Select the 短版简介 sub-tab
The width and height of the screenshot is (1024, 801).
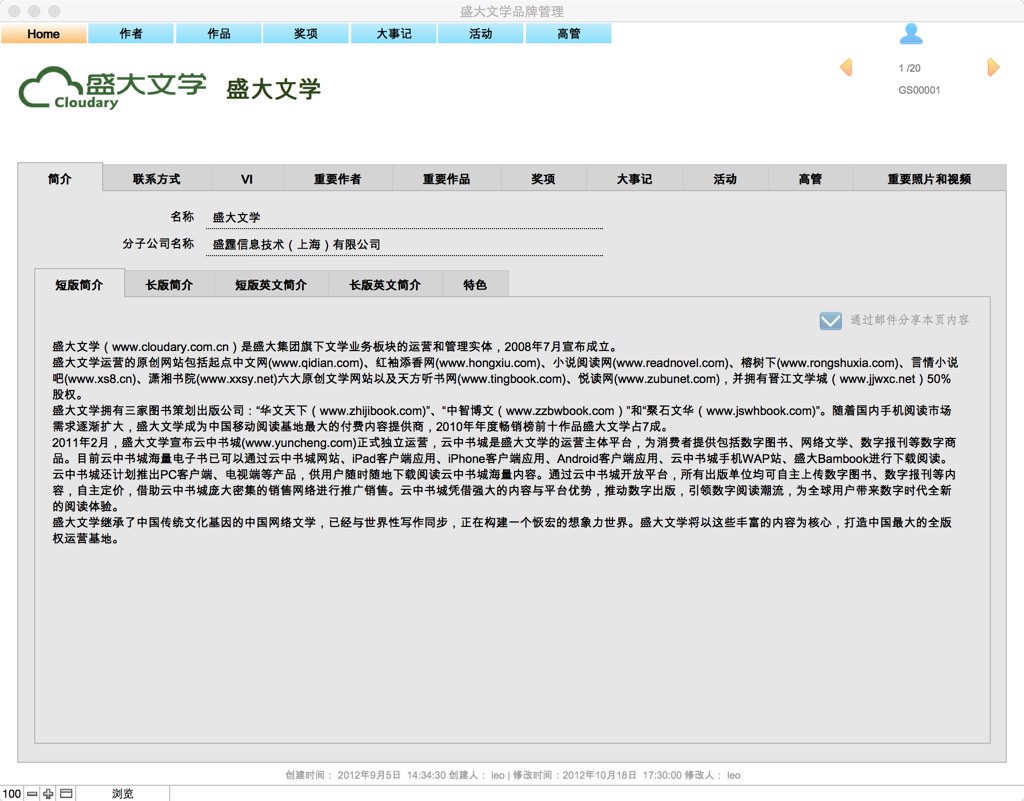(x=80, y=285)
